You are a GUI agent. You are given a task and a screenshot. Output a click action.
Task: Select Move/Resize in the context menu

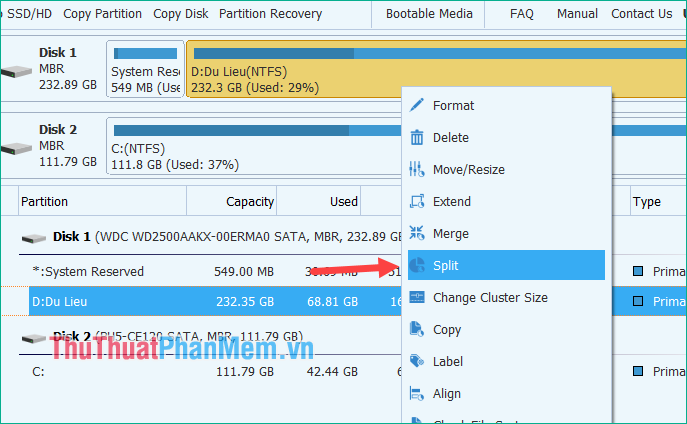coord(506,169)
